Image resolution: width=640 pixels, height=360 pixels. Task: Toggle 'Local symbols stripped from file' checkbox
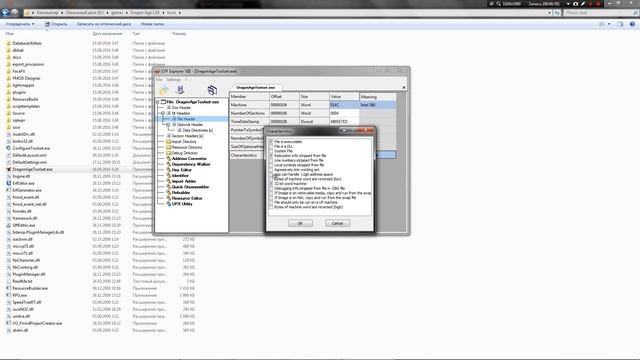(x=271, y=165)
